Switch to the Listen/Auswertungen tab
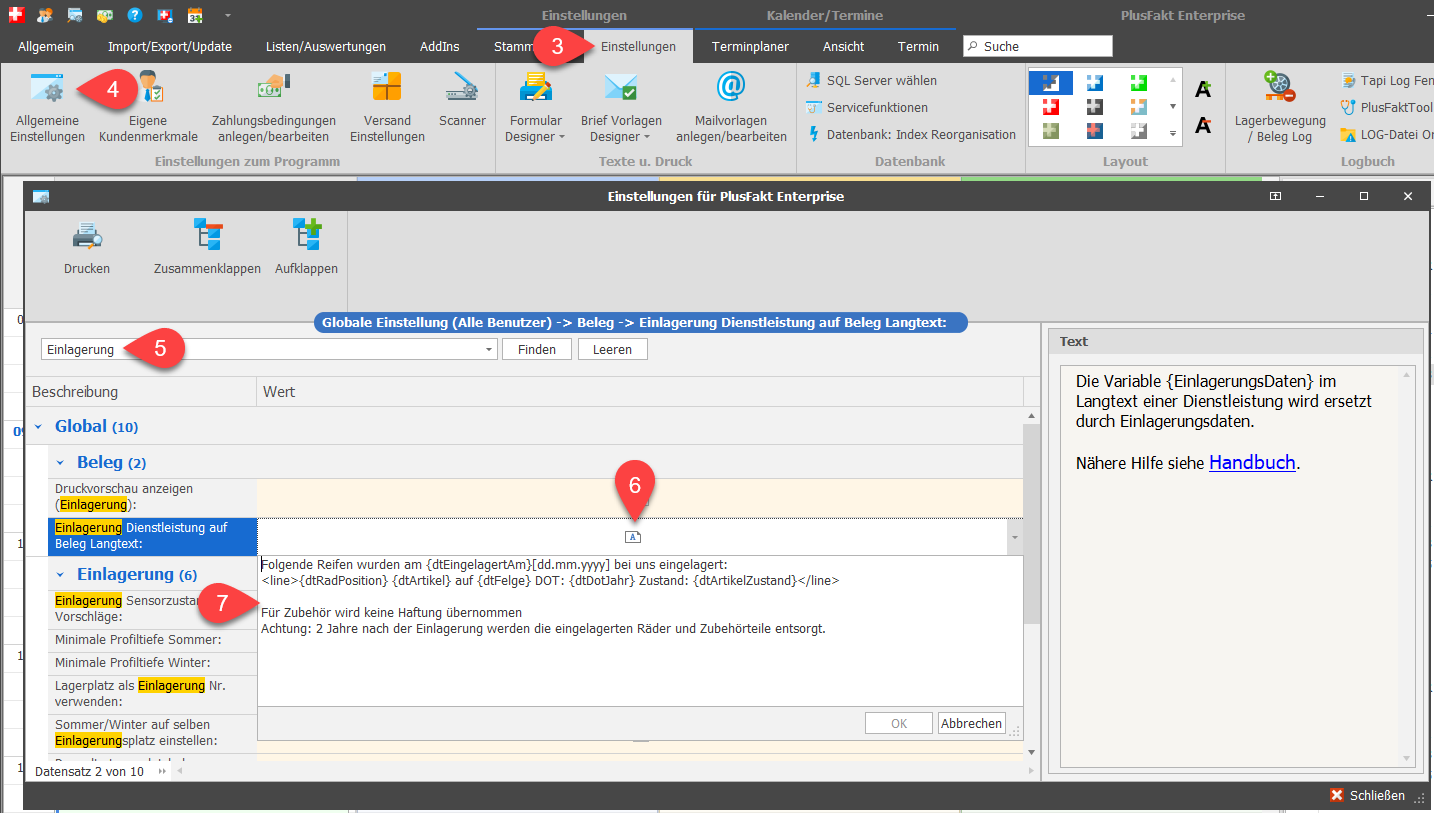The width and height of the screenshot is (1434, 813). pyautogui.click(x=326, y=46)
